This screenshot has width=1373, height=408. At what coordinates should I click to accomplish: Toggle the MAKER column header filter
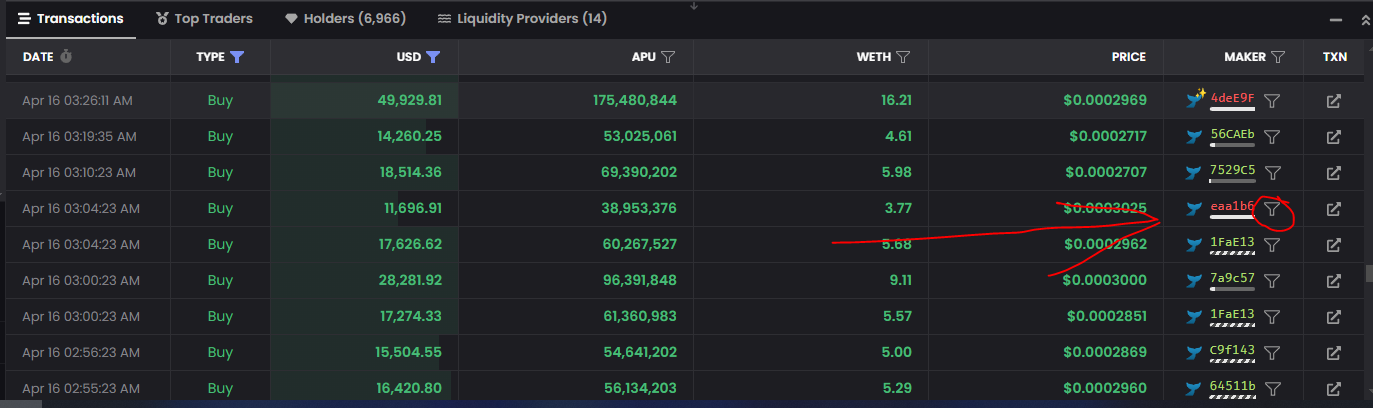pyautogui.click(x=1277, y=57)
